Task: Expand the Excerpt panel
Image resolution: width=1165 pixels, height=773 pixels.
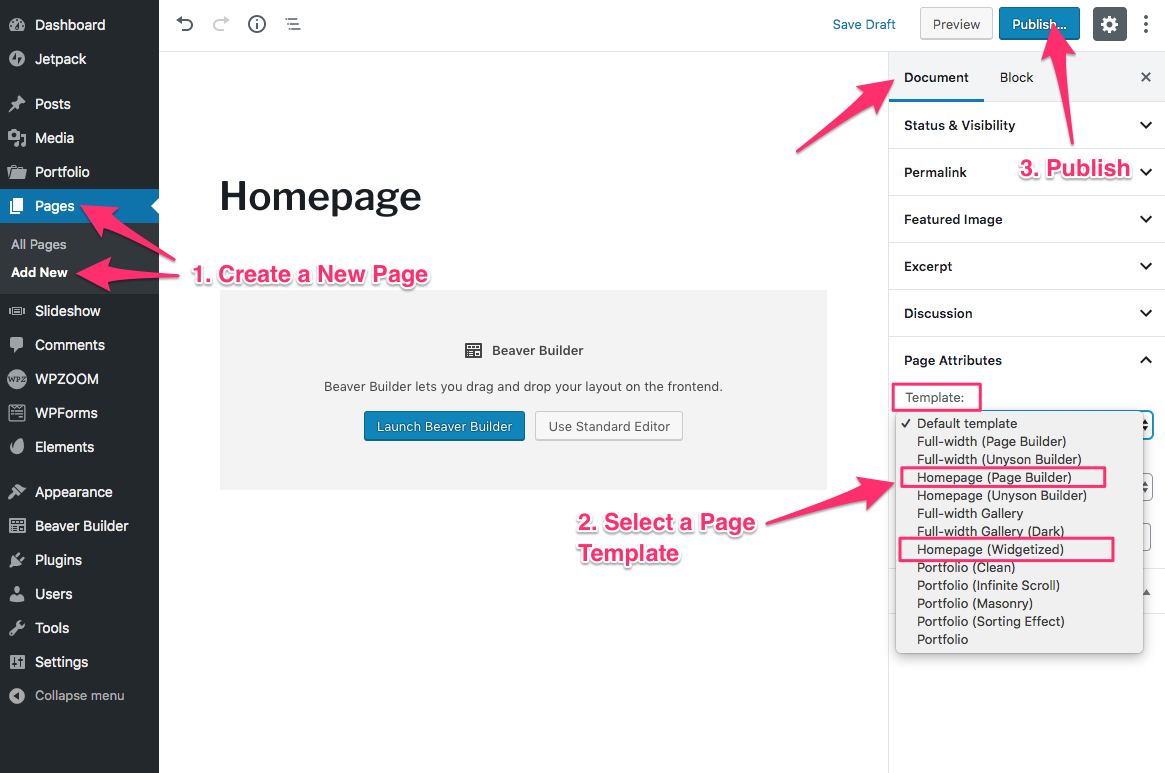Action: click(1027, 266)
